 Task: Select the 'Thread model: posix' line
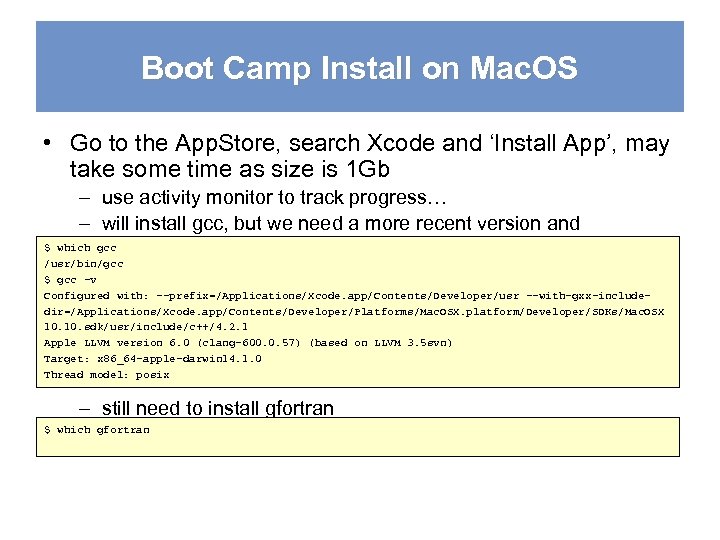point(106,375)
